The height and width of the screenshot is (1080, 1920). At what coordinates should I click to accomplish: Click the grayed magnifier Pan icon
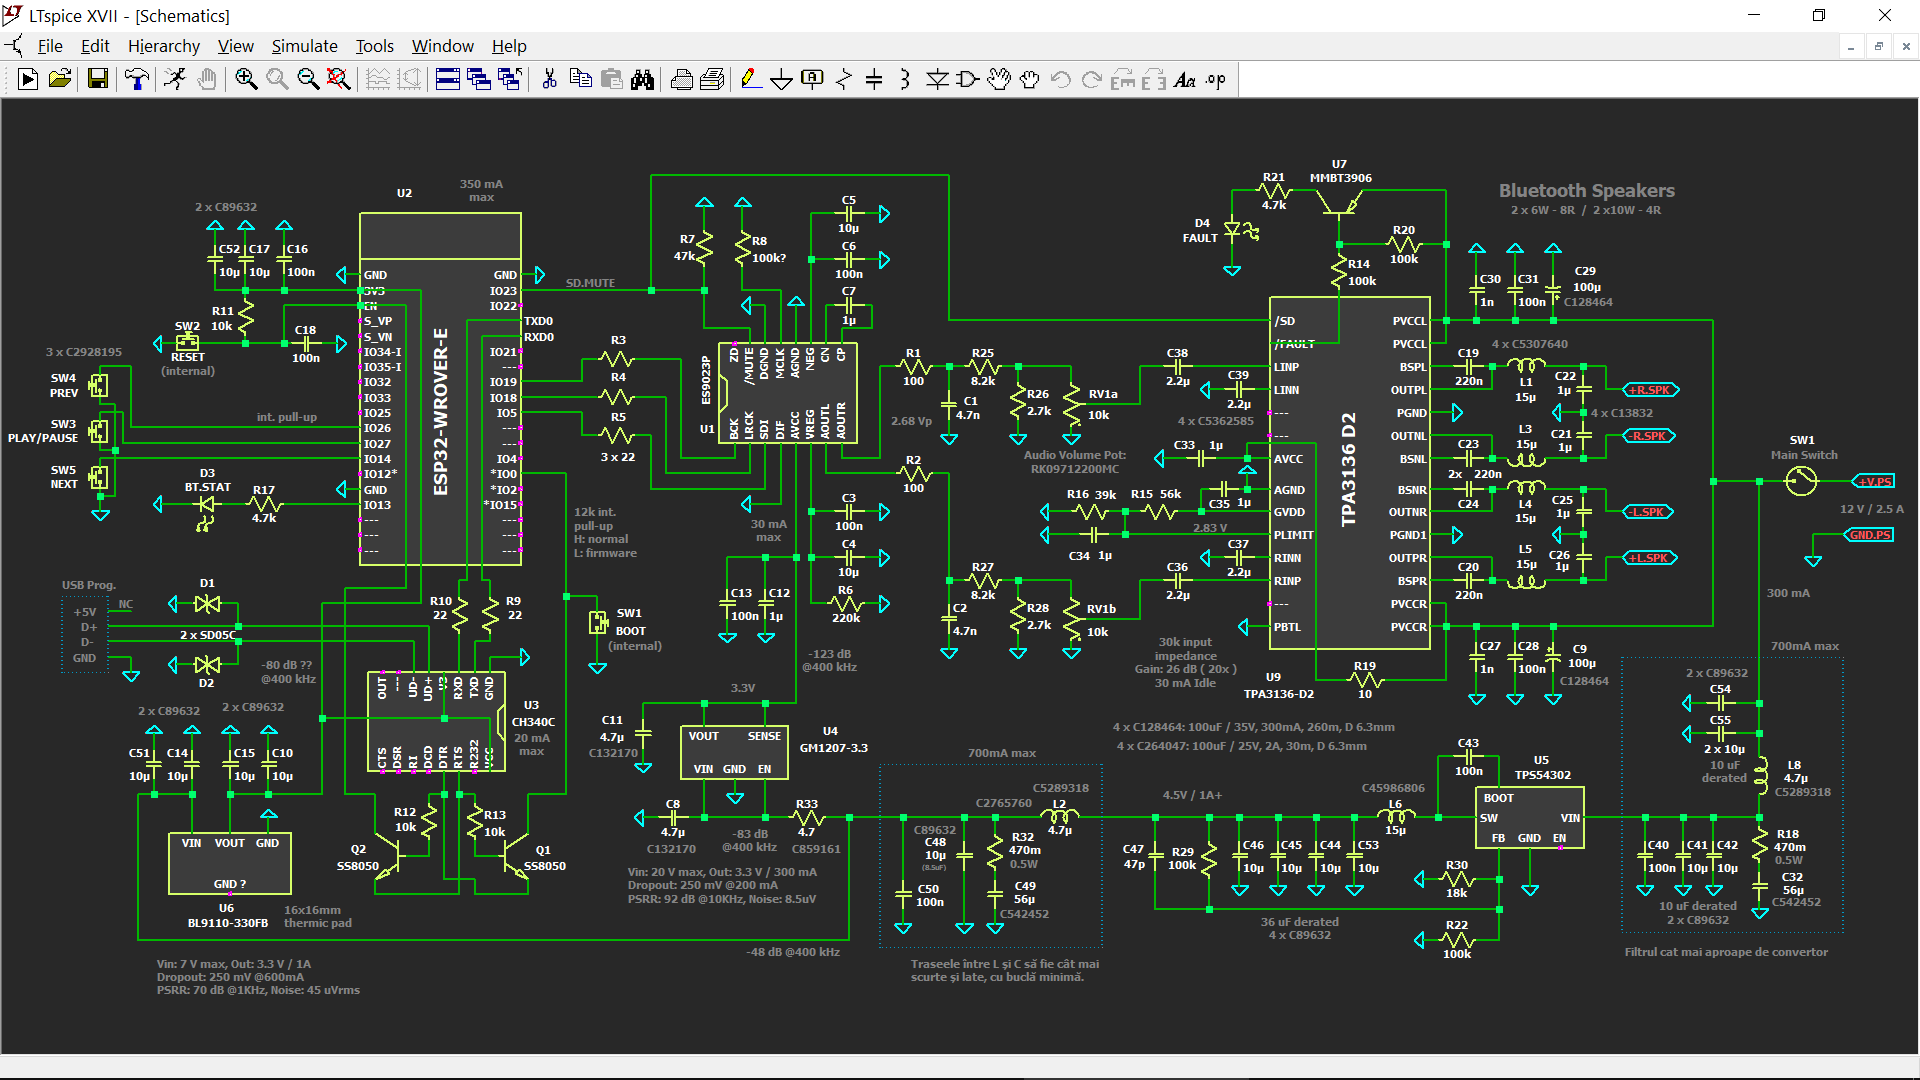point(277,79)
